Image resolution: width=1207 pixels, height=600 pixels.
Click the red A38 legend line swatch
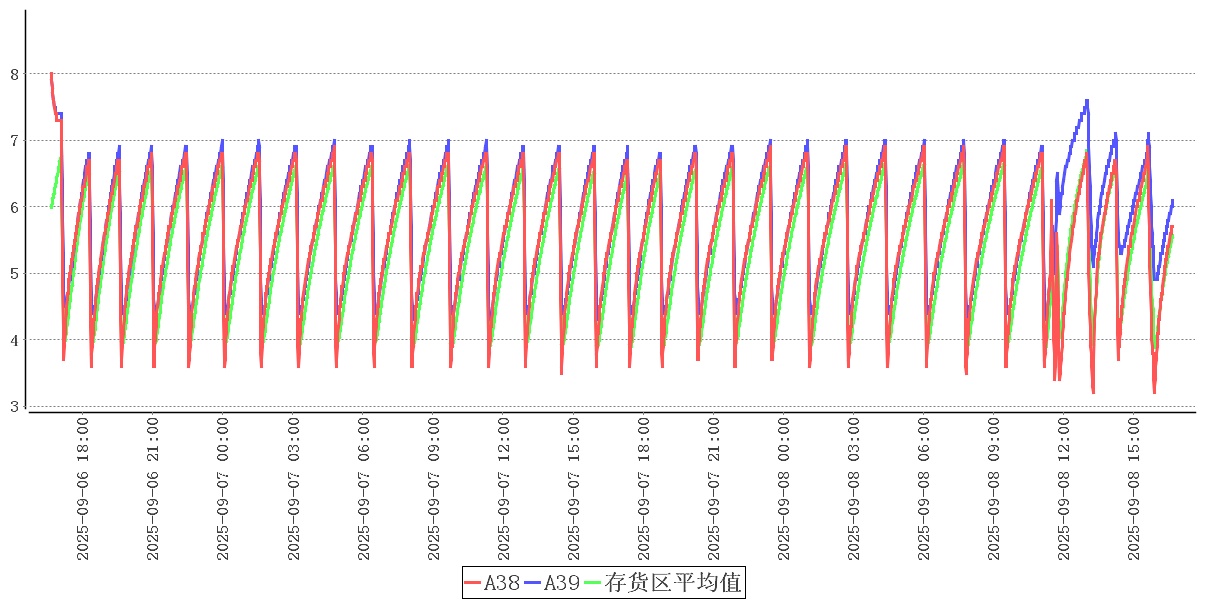pos(474,583)
